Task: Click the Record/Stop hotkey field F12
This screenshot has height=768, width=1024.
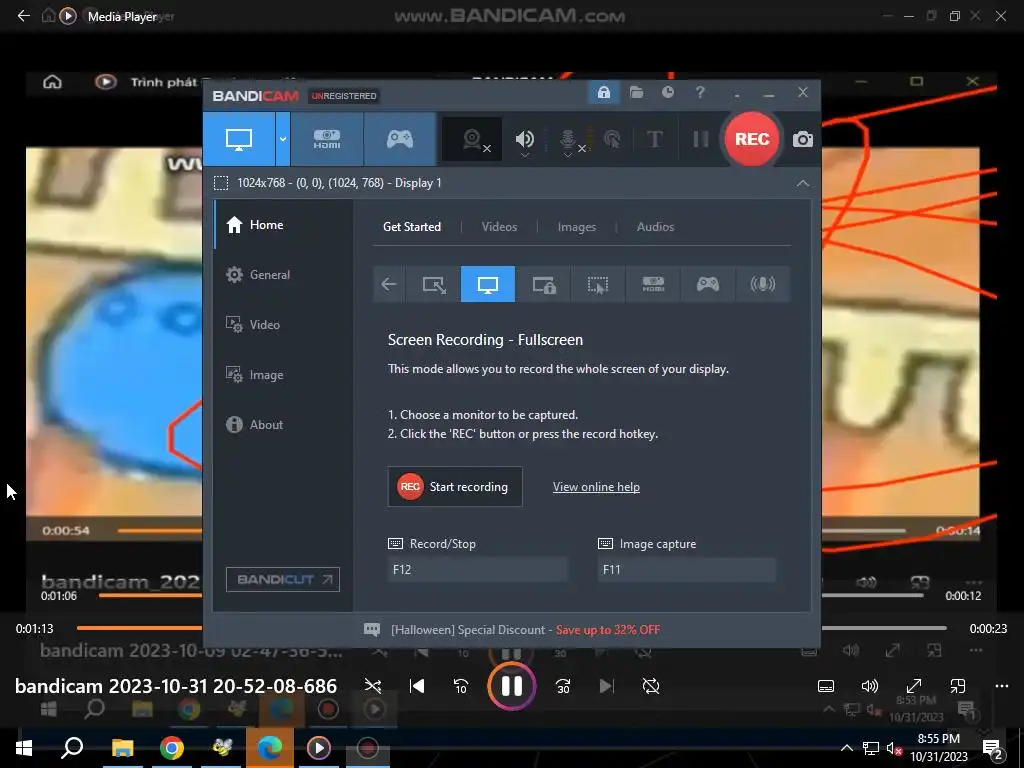Action: [477, 569]
